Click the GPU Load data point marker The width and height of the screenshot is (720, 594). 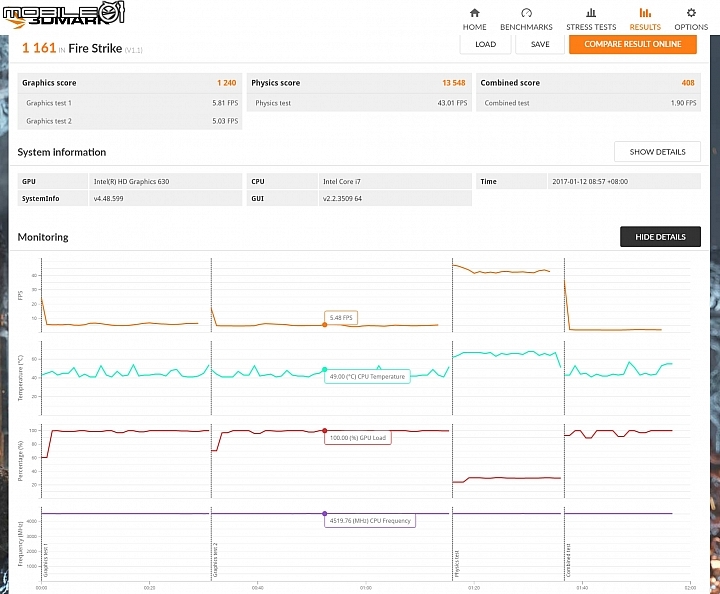pyautogui.click(x=325, y=431)
